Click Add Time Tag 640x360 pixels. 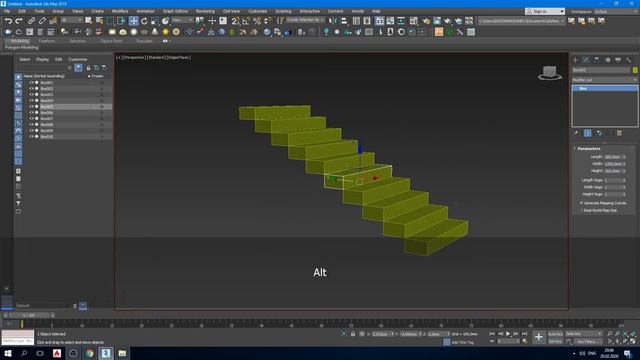462,342
